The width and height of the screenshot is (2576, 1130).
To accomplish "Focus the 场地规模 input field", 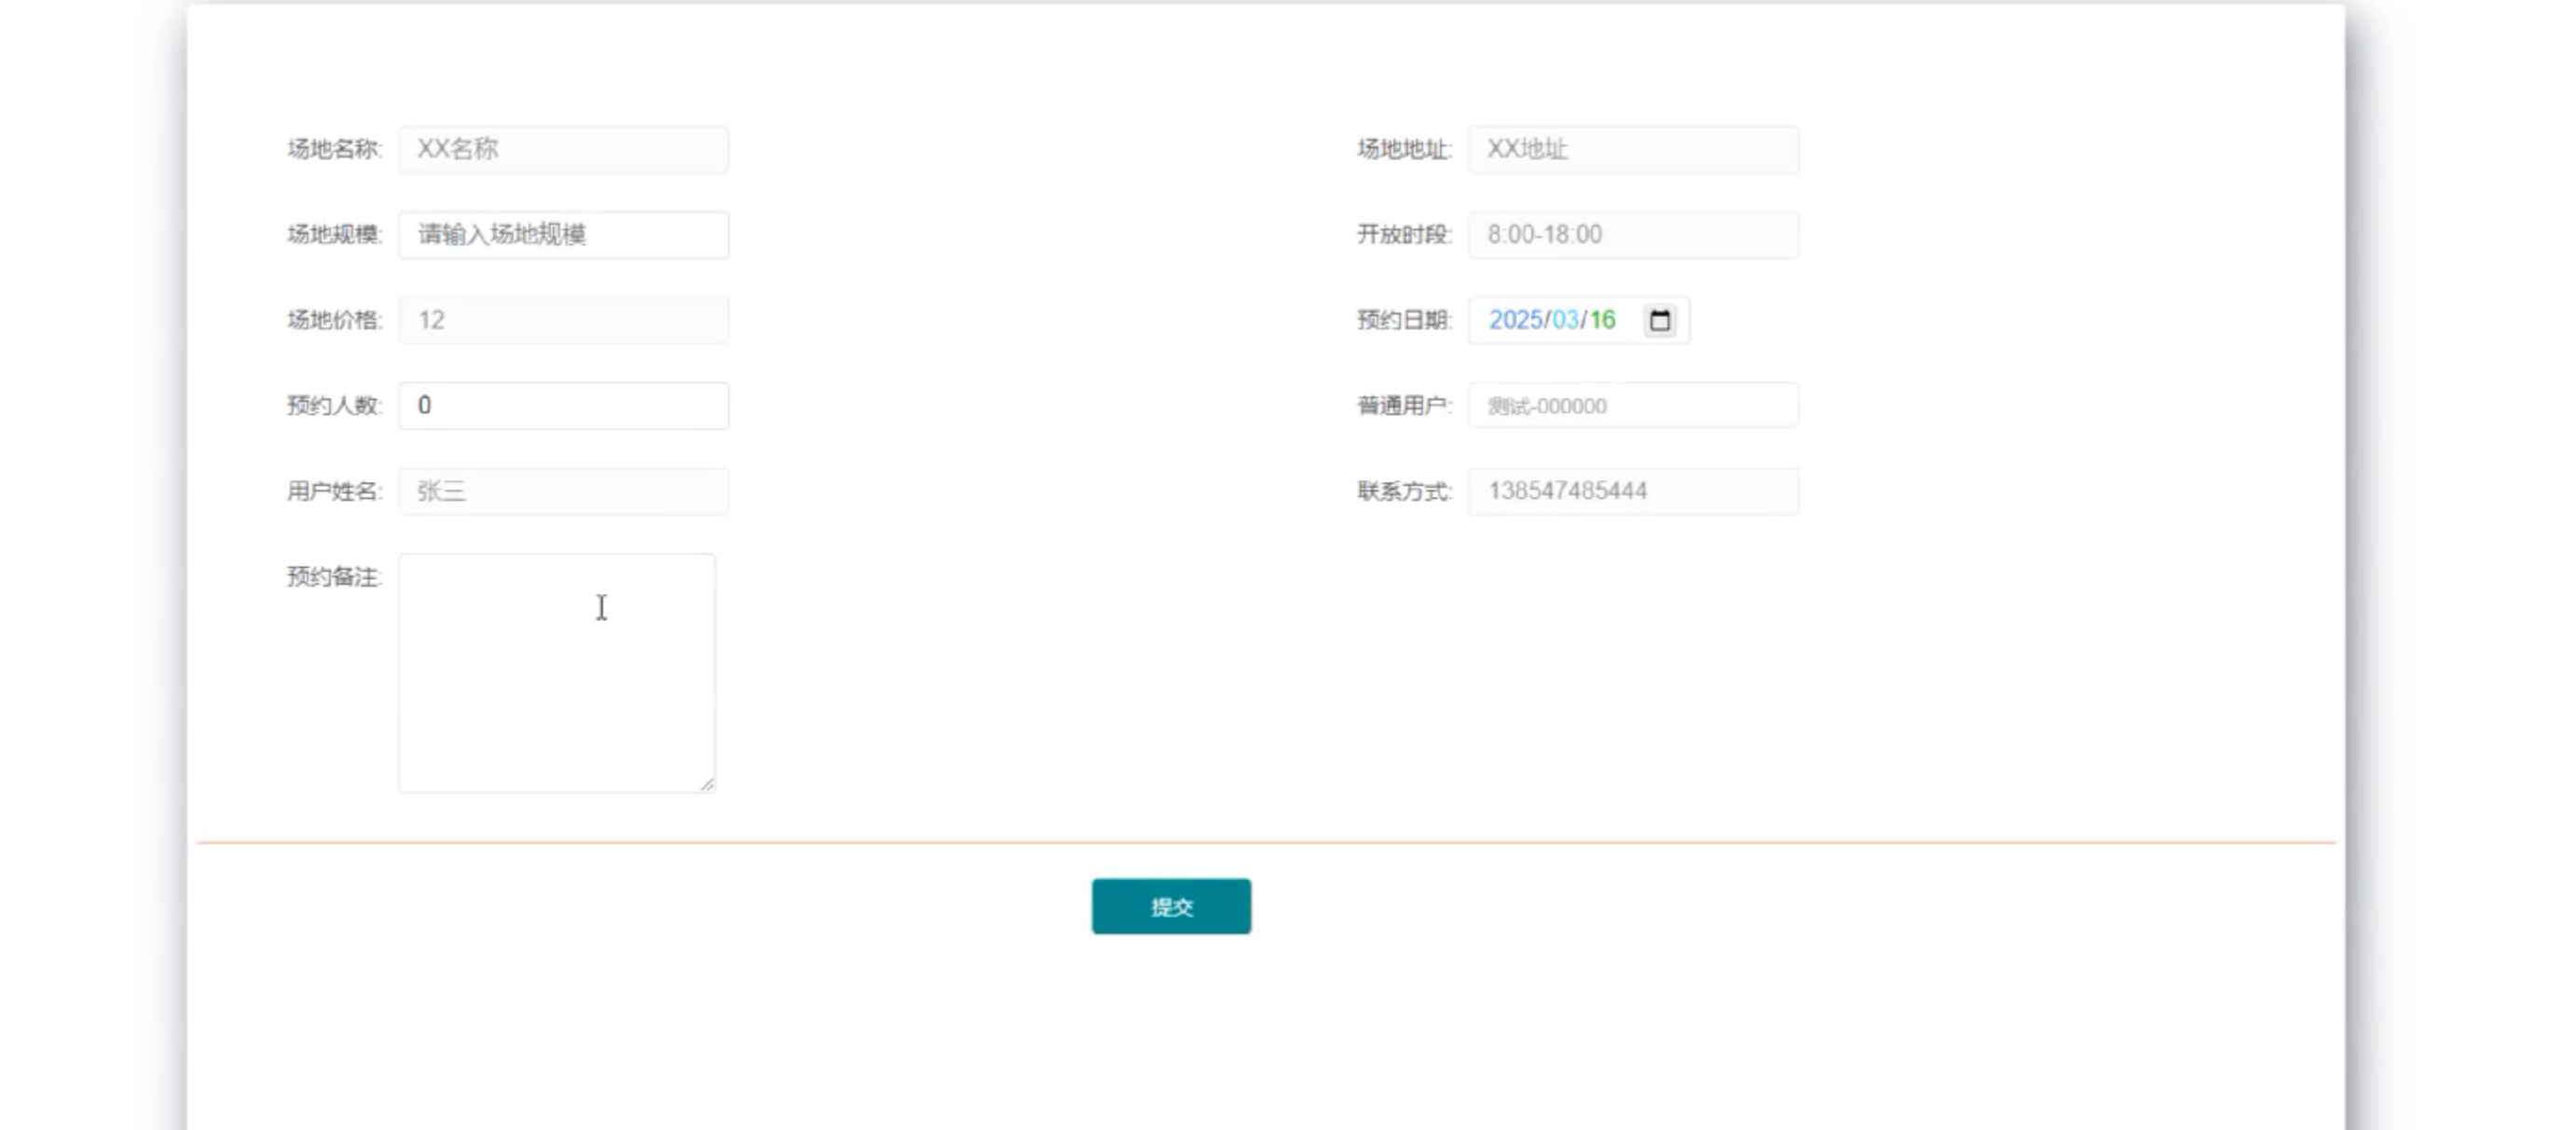I will [563, 235].
